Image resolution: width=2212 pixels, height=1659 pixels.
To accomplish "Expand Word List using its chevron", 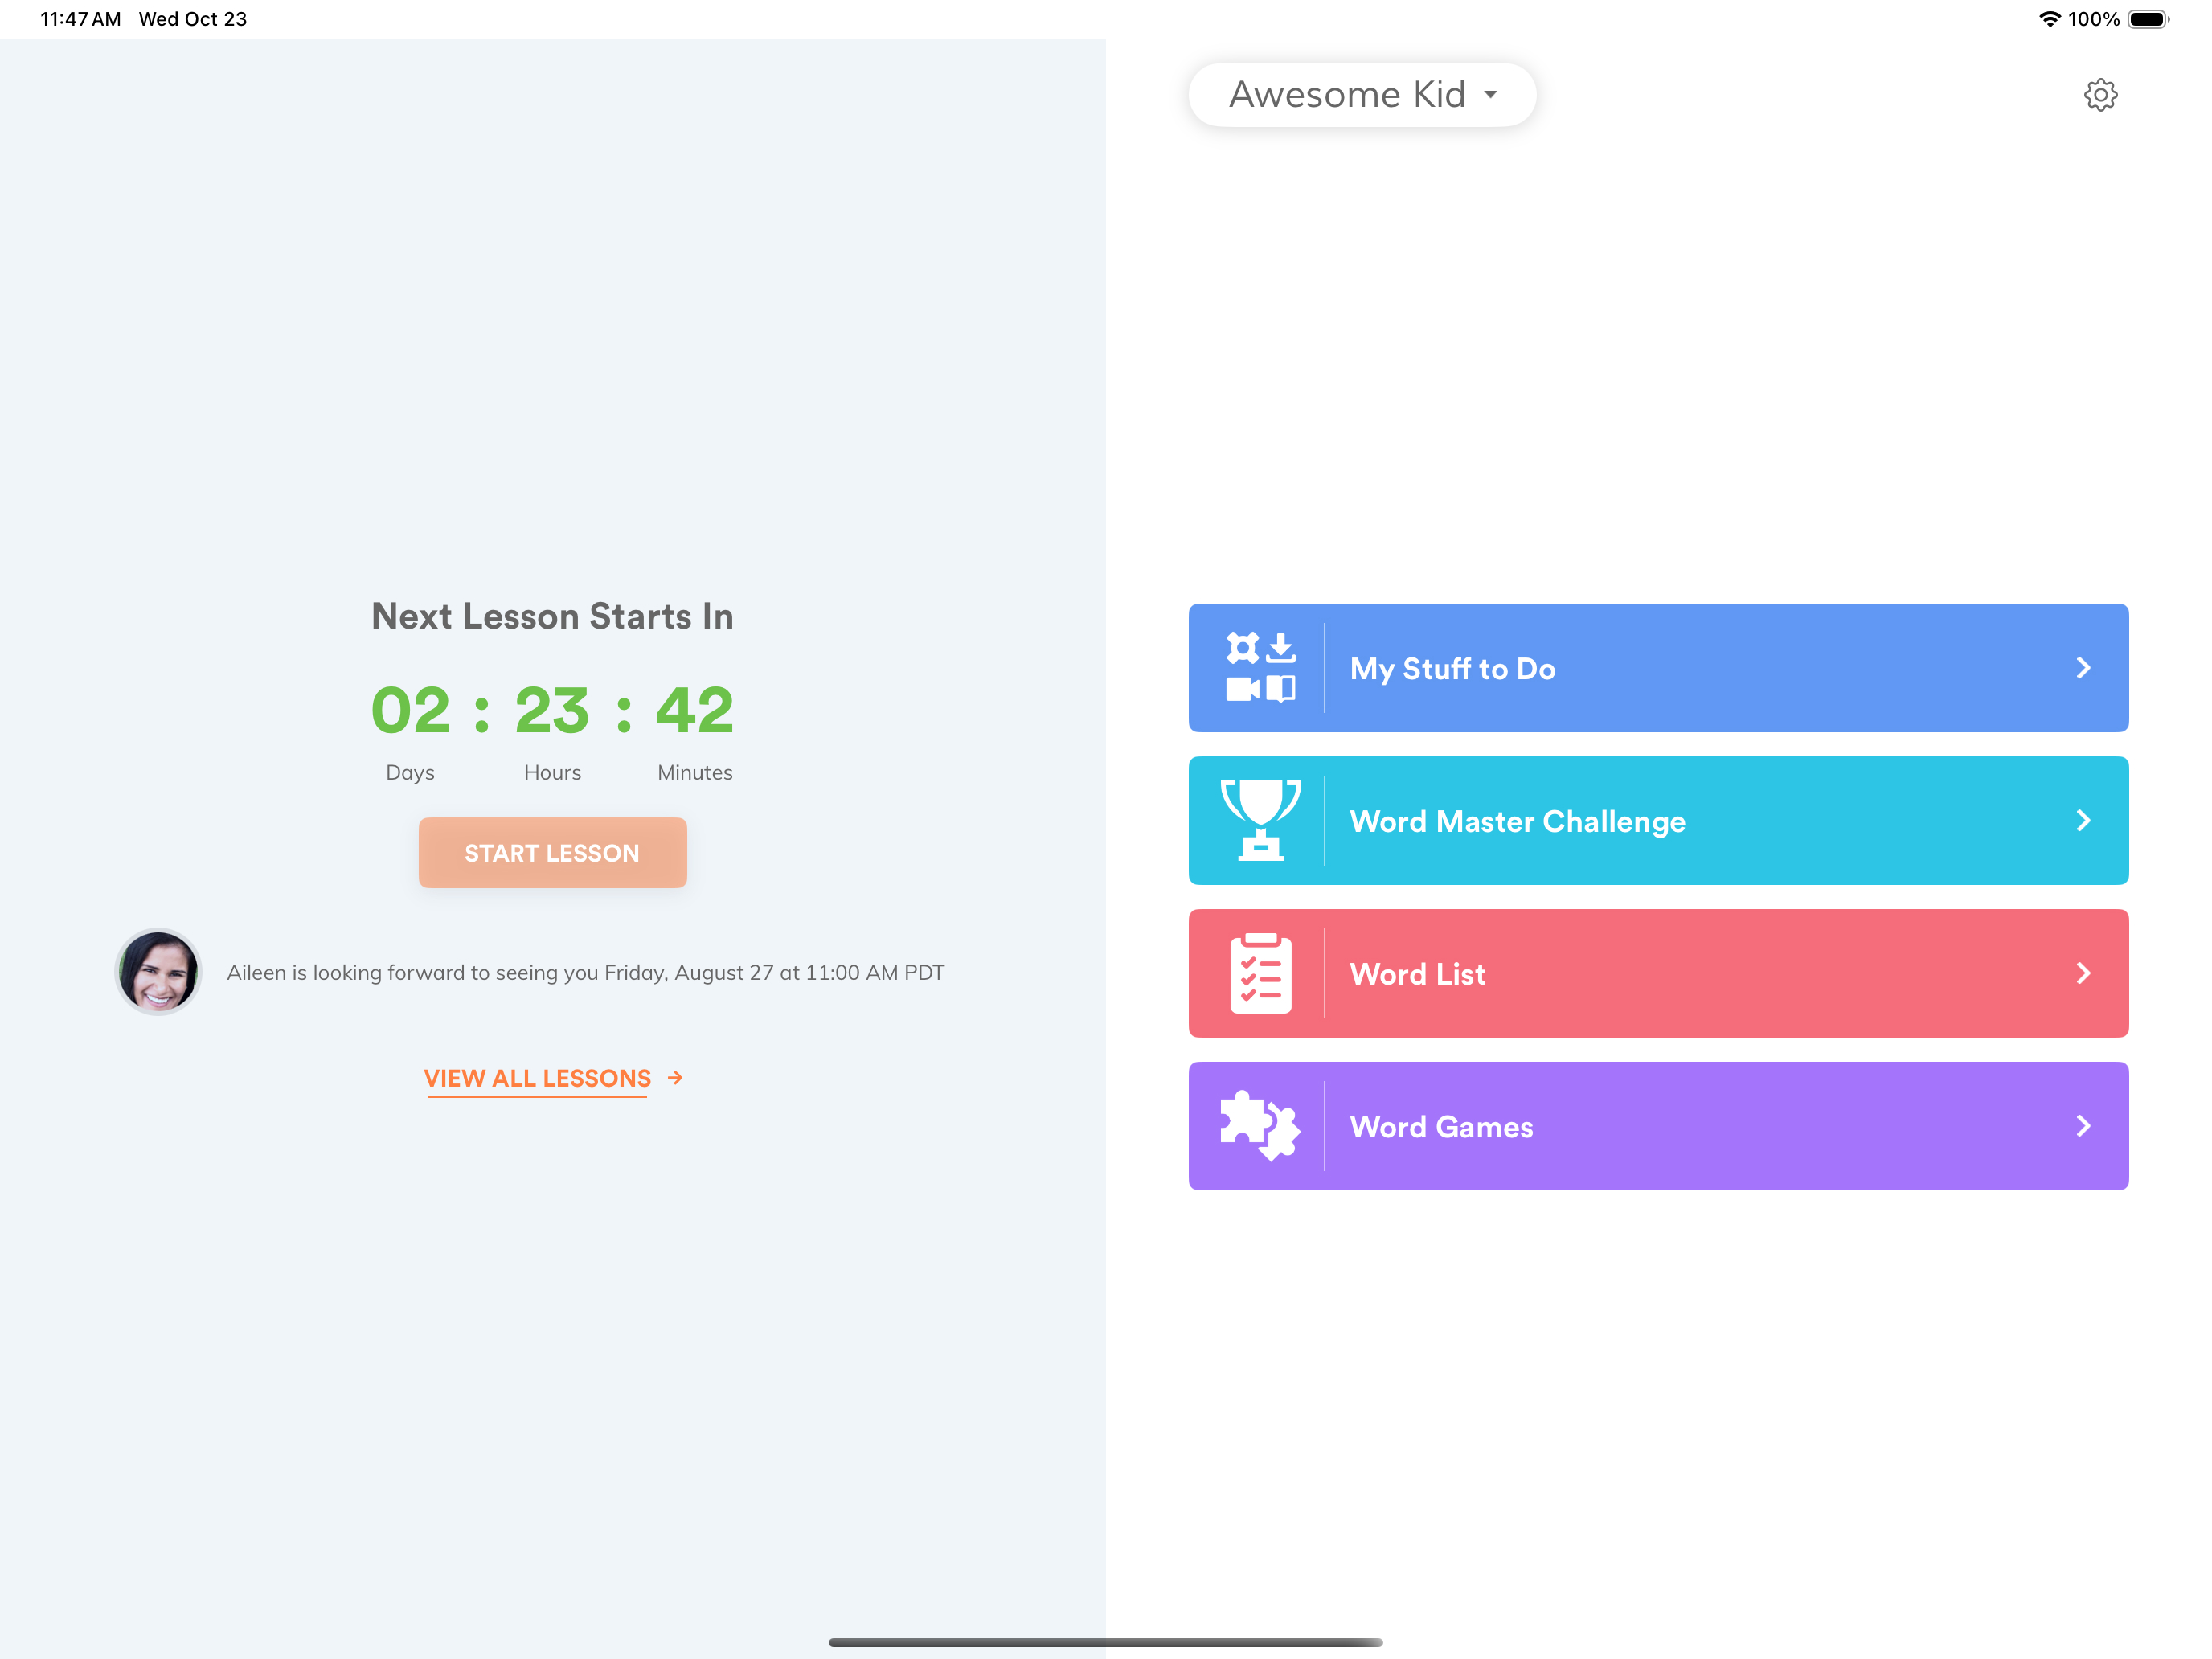I will tap(2083, 973).
